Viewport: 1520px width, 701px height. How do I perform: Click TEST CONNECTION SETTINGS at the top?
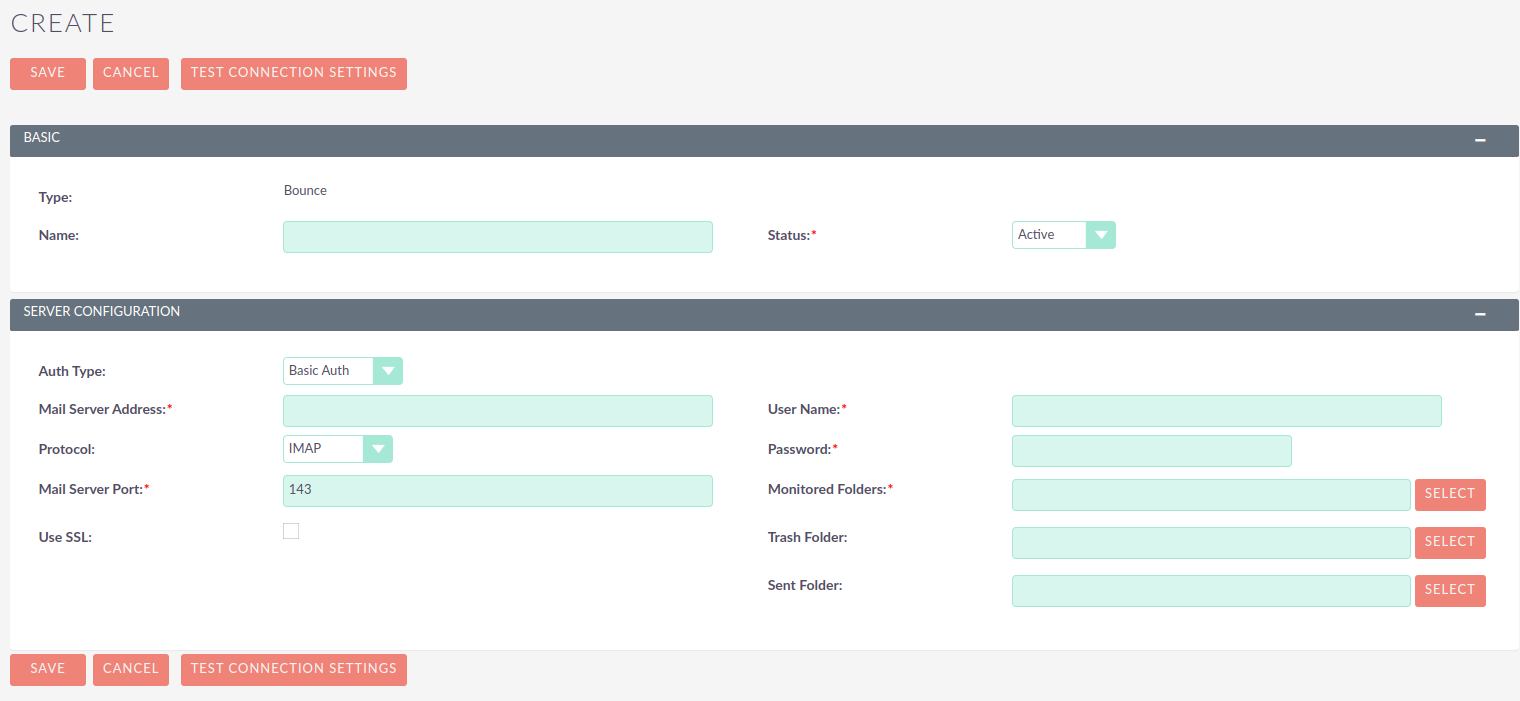point(293,73)
